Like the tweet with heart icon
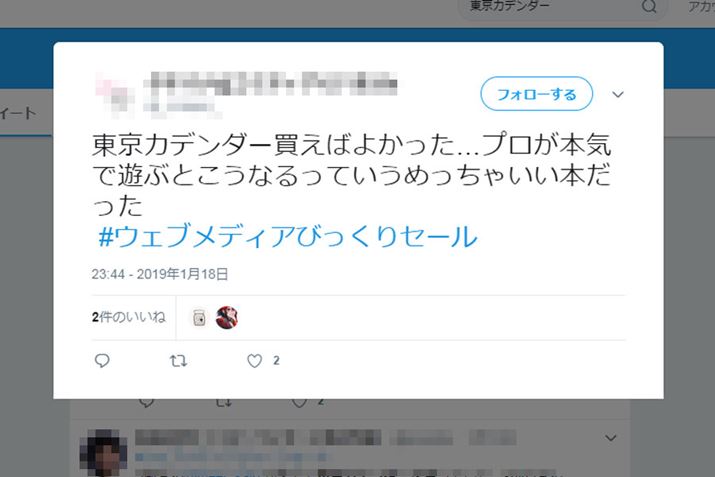 254,361
